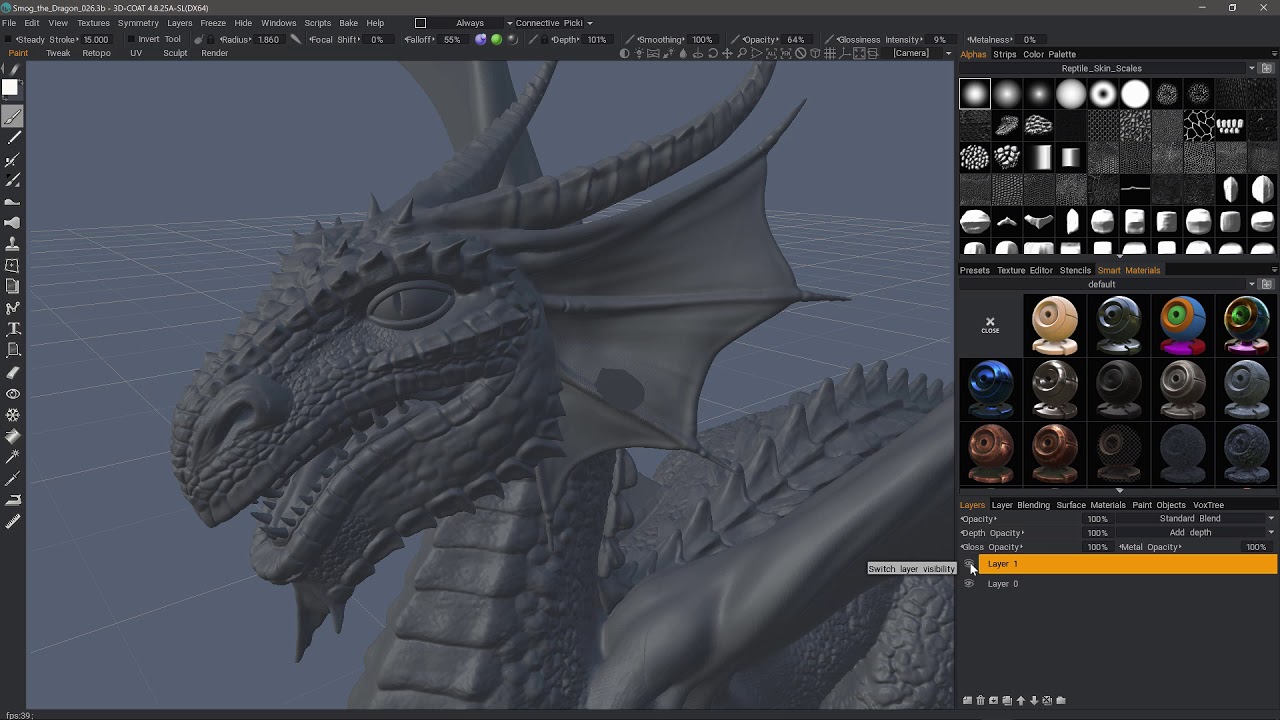Select the green sphere paint channel icon

(496, 40)
